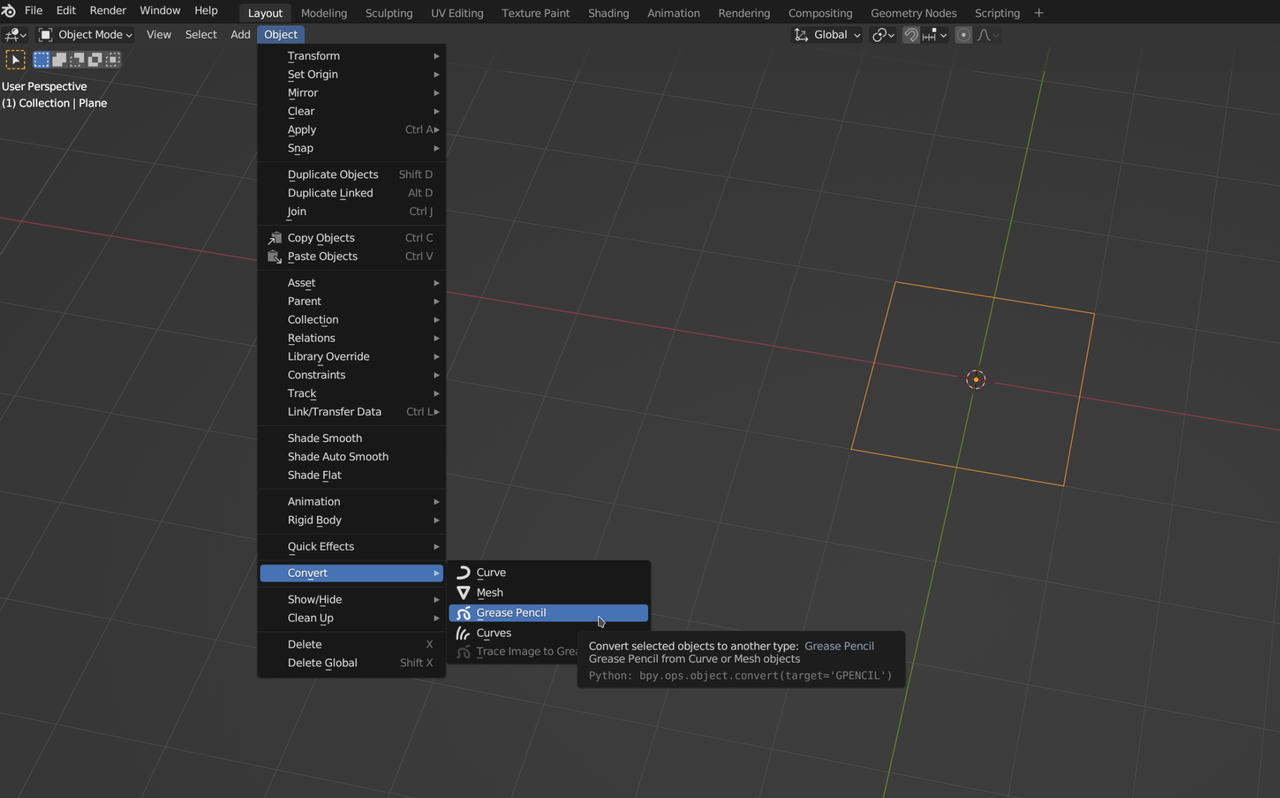Click Duplicate Objects menu entry

click(333, 175)
